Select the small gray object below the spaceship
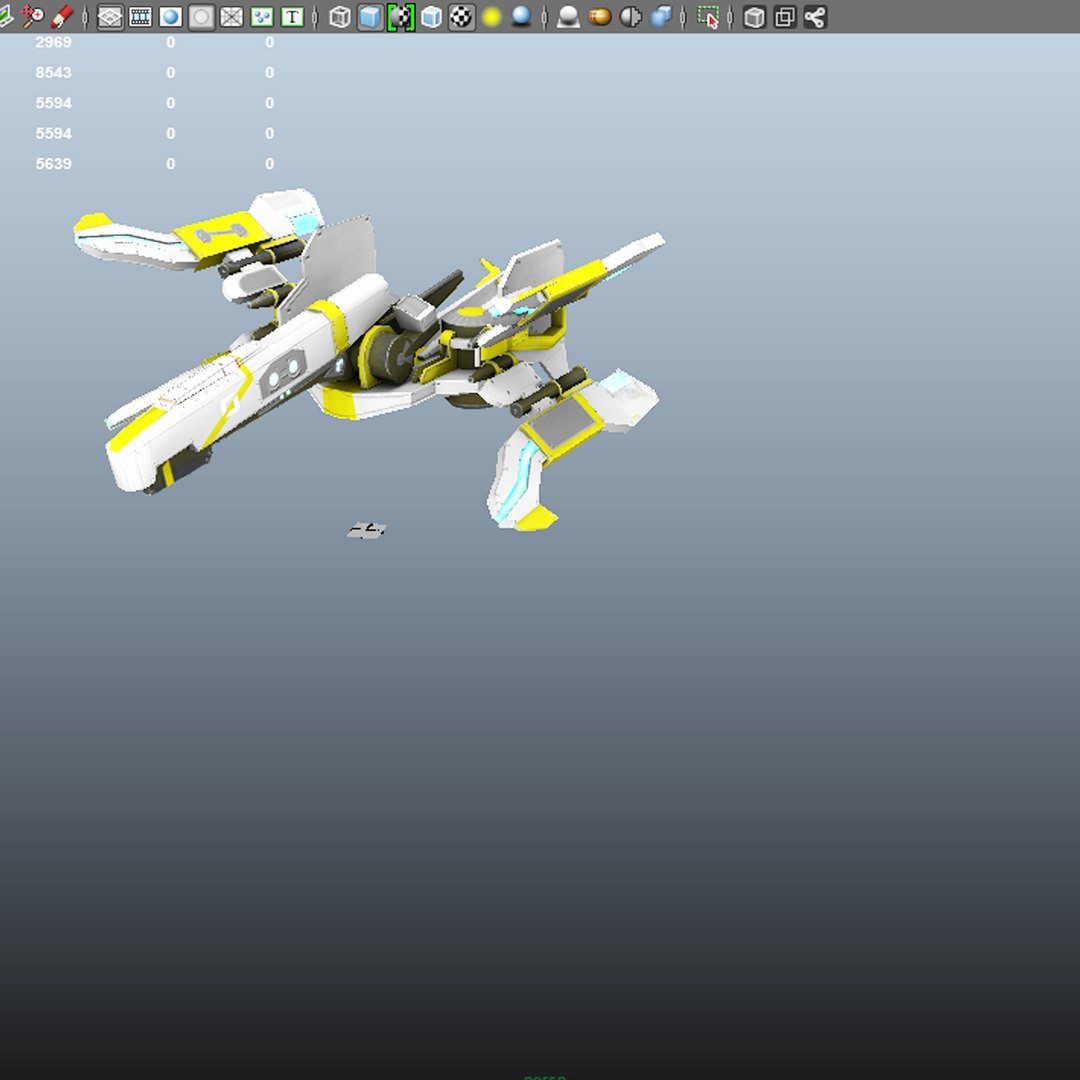The image size is (1080, 1080). [366, 530]
